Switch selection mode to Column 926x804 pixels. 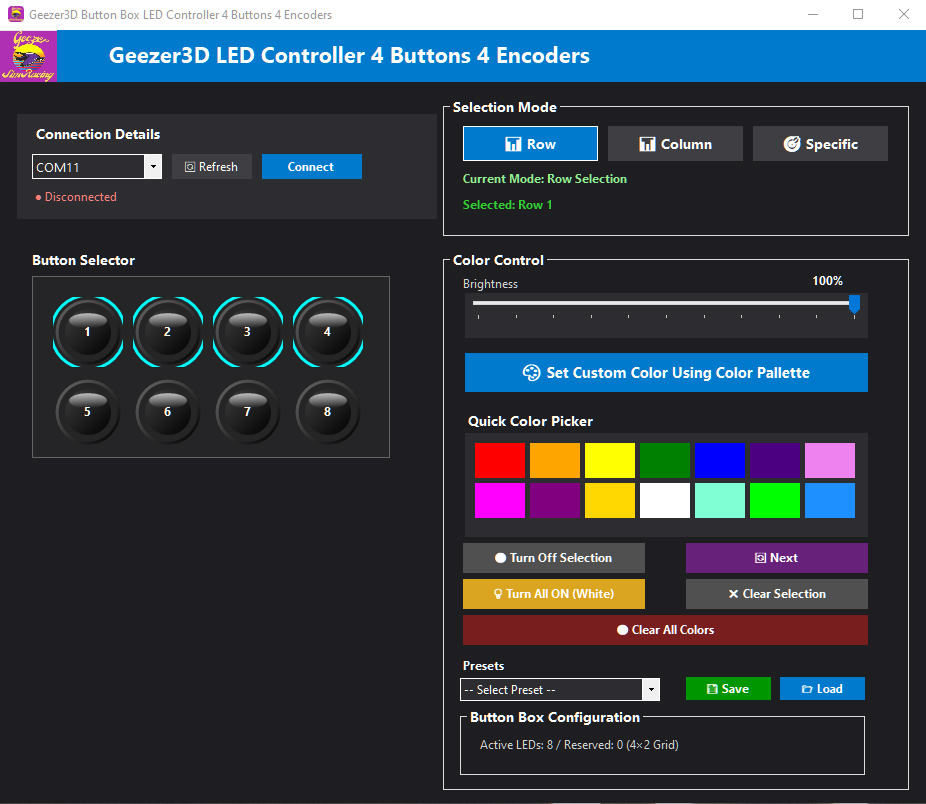tap(675, 144)
